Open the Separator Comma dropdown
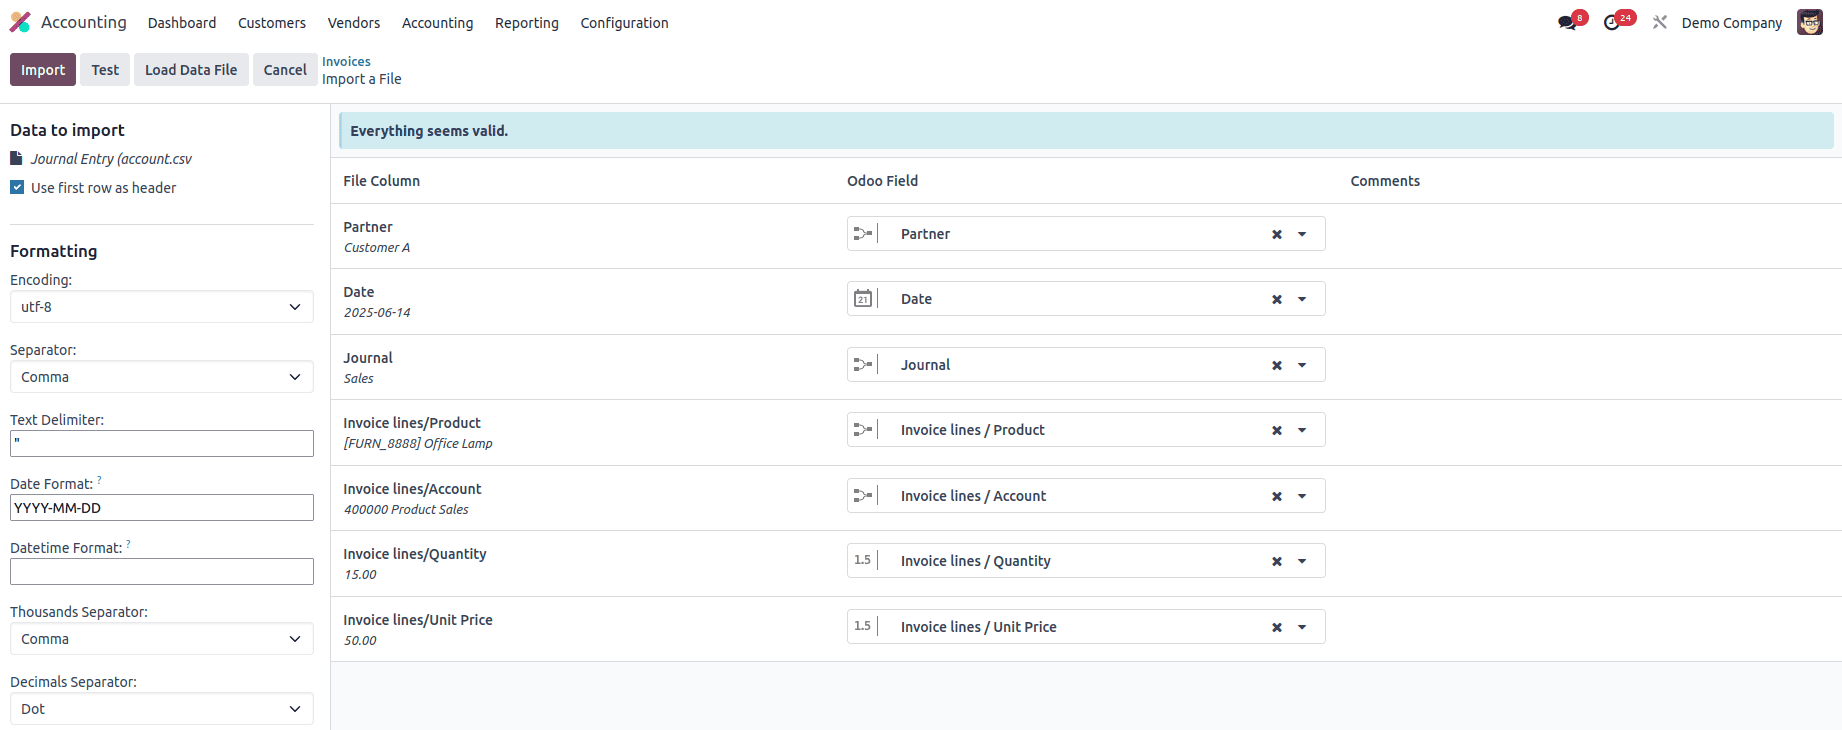This screenshot has width=1842, height=730. 162,377
